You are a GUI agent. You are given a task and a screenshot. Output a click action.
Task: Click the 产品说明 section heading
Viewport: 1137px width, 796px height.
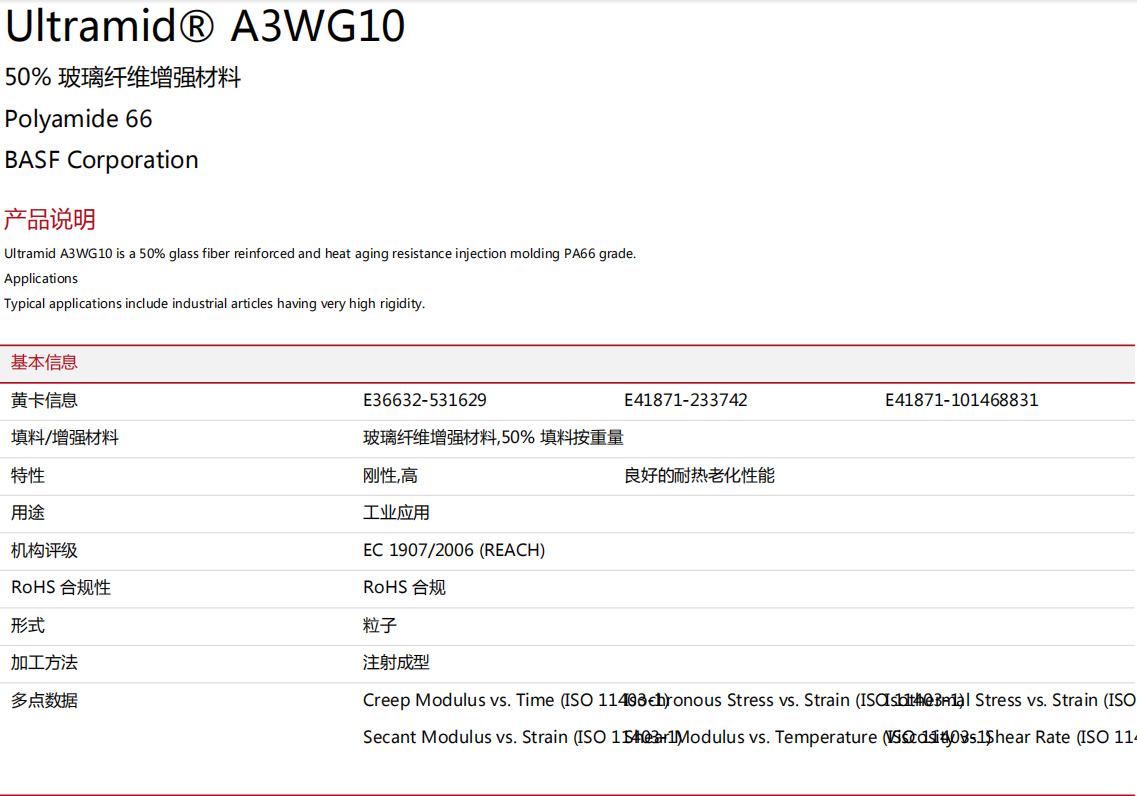(x=50, y=219)
